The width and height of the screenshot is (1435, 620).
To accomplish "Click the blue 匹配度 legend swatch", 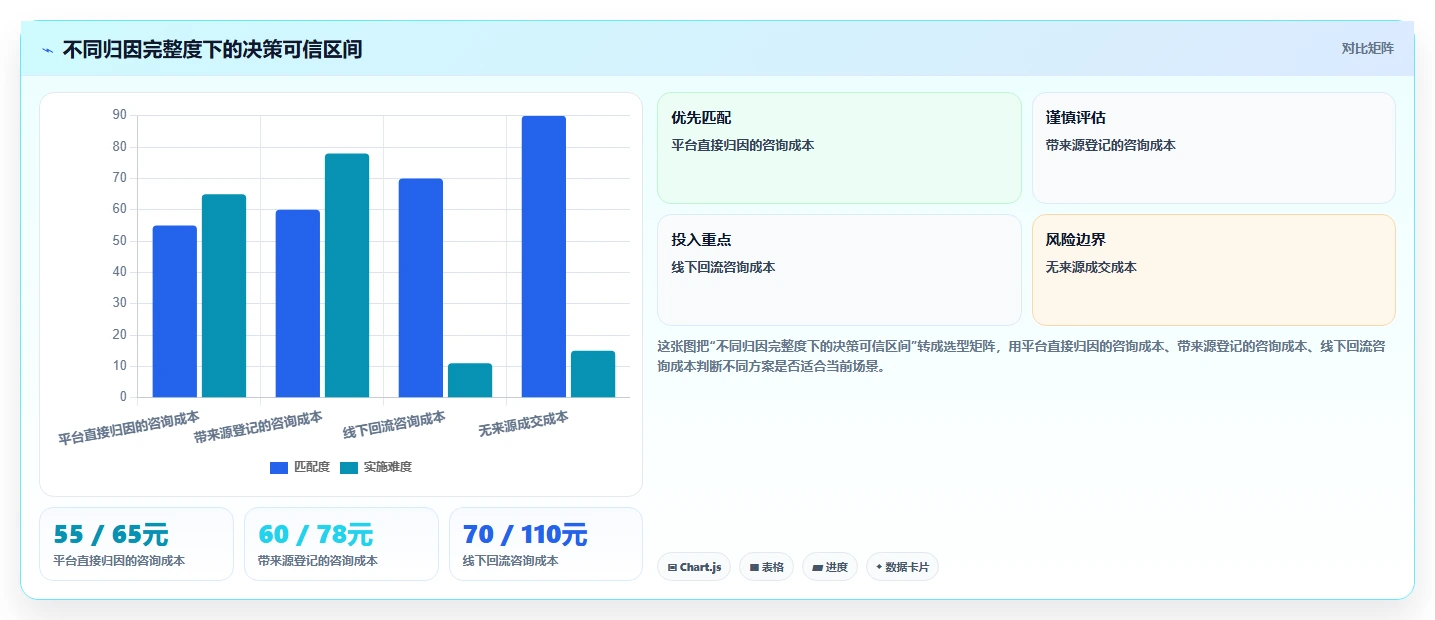I will 279,468.
